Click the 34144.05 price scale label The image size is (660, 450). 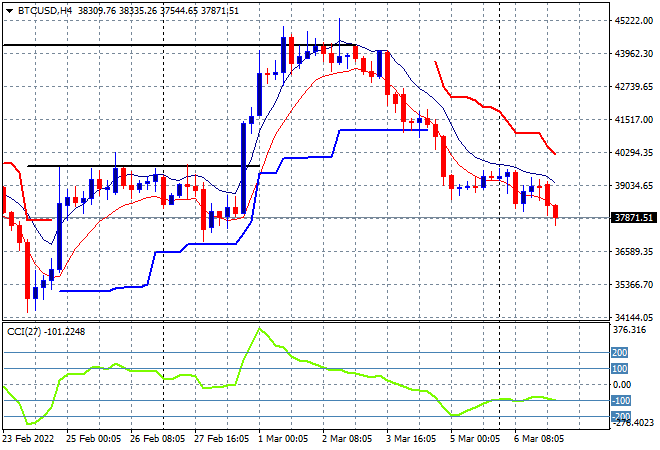click(634, 317)
